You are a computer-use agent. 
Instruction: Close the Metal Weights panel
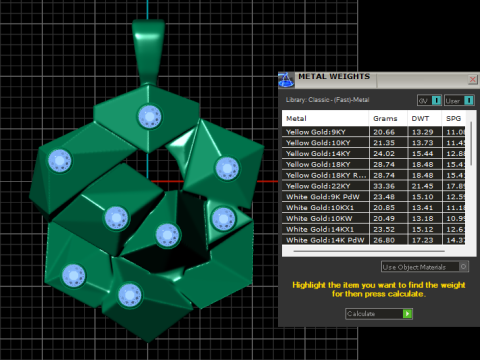(472, 79)
